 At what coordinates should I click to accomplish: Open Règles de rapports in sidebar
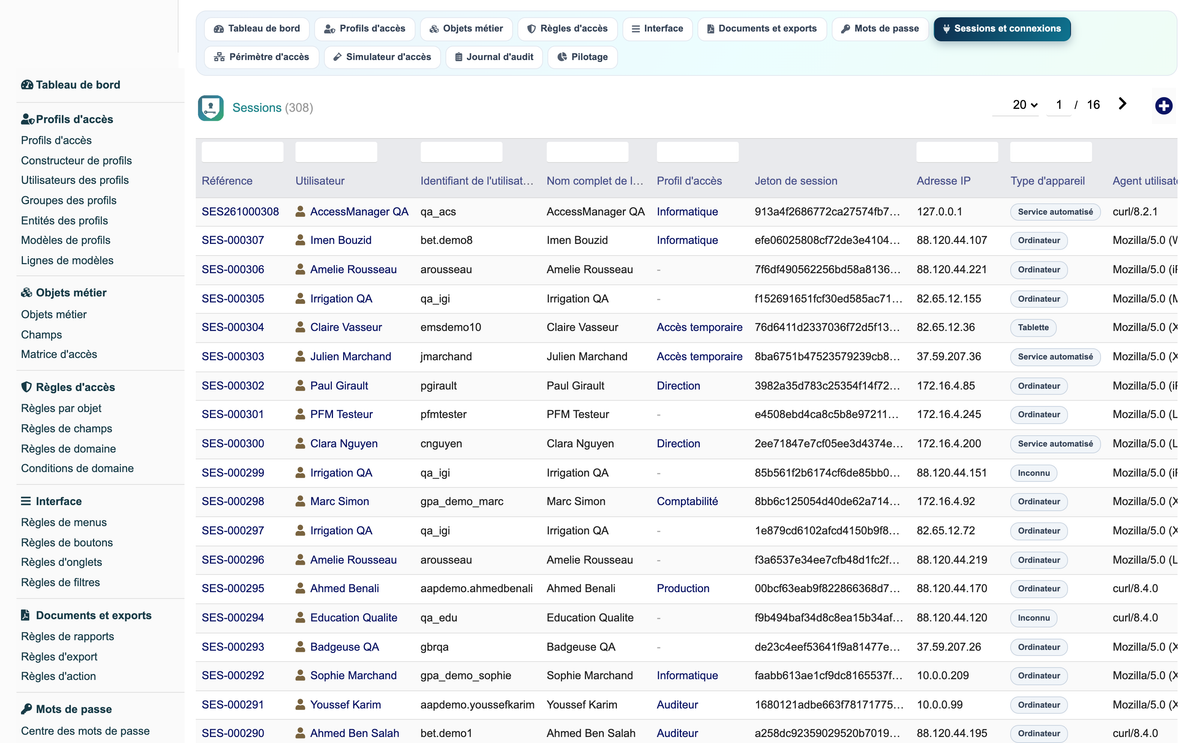point(68,636)
